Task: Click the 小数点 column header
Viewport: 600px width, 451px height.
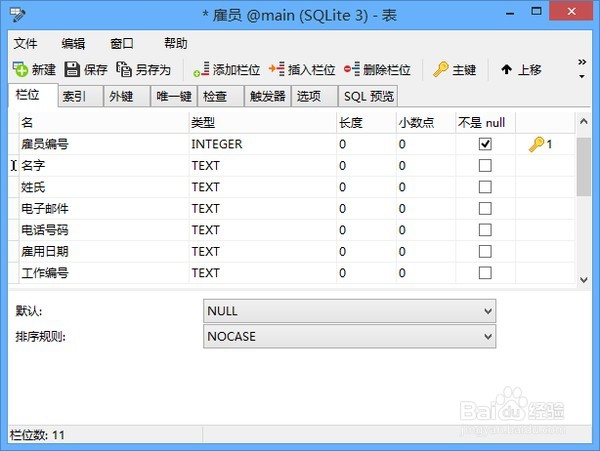Action: (x=426, y=122)
